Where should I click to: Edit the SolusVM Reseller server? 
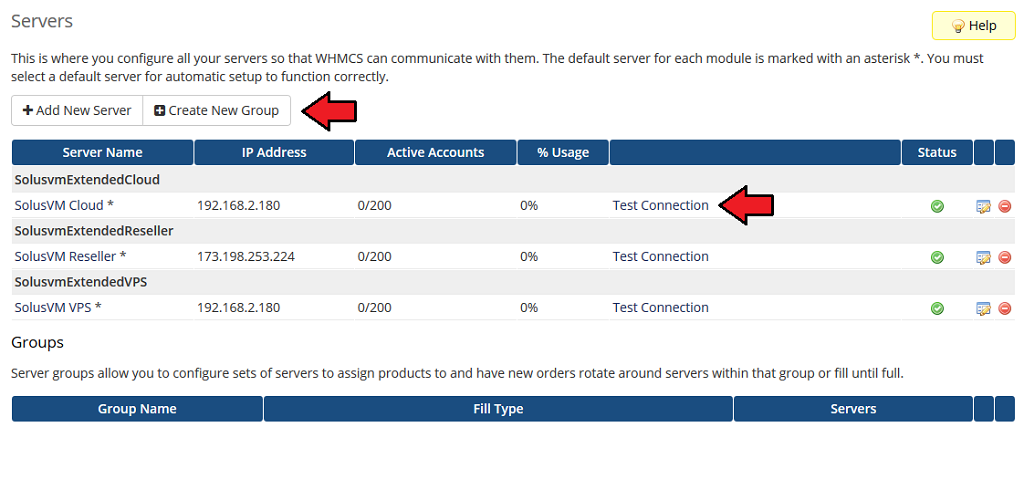(984, 257)
